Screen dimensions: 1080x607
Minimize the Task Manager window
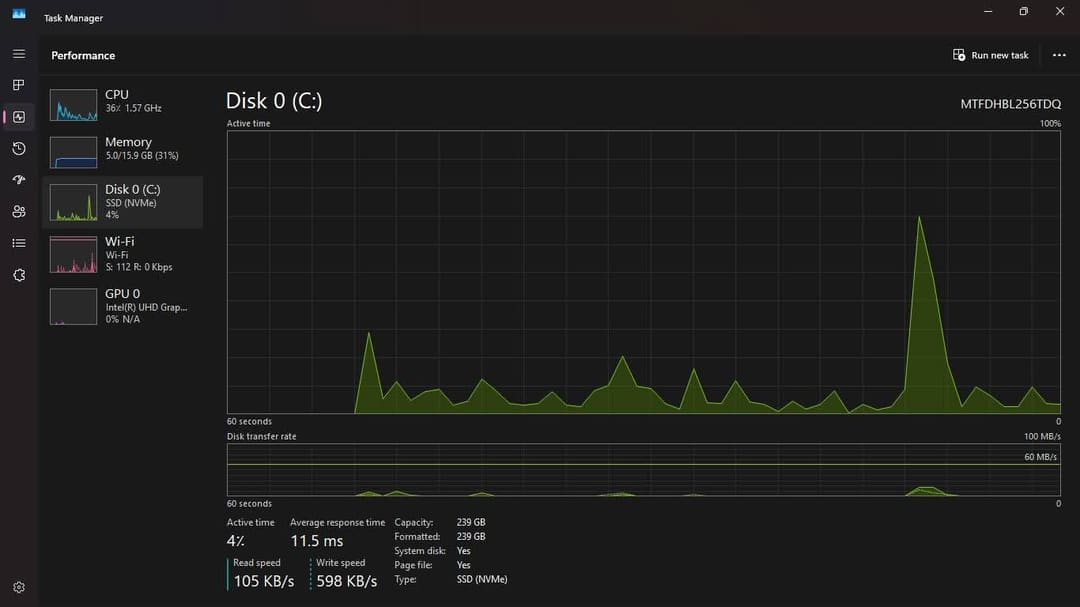988,12
